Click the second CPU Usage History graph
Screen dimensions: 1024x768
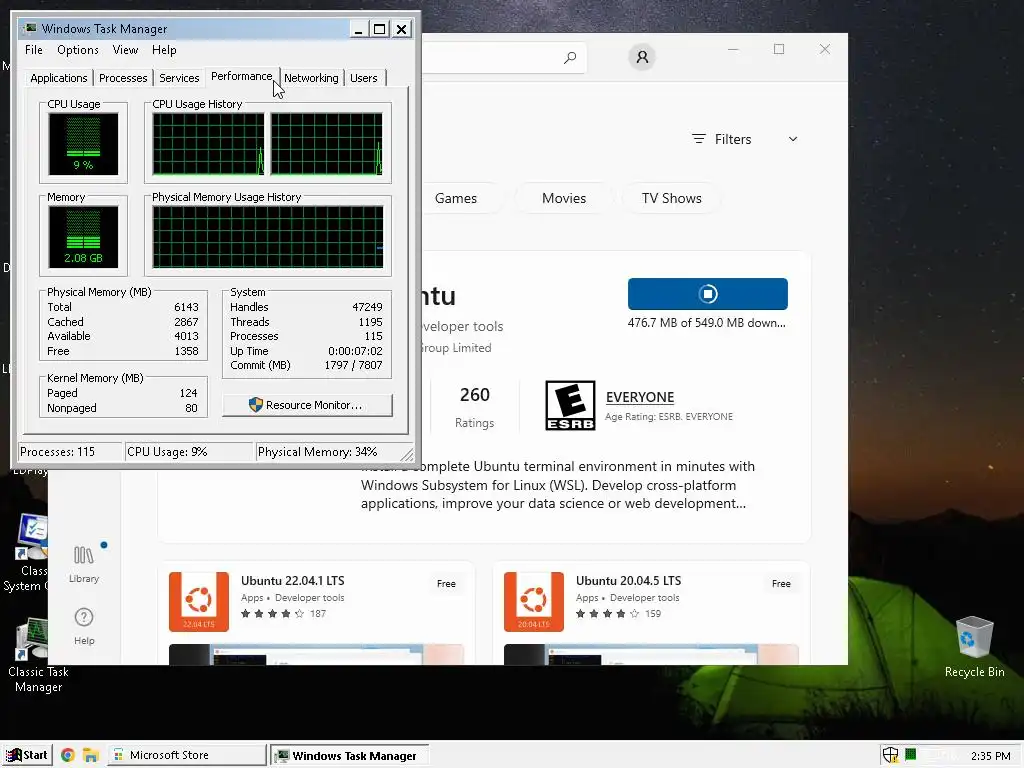(327, 144)
